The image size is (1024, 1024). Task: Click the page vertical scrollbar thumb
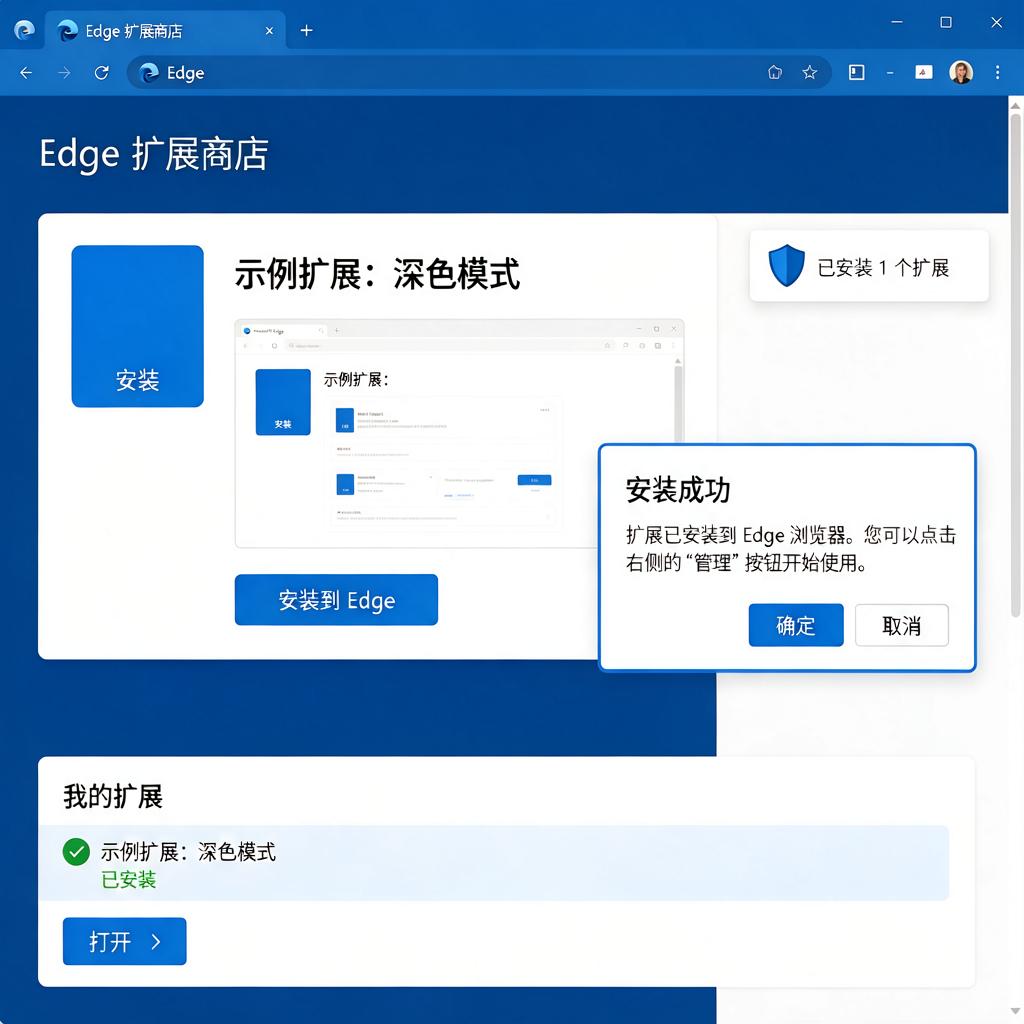coord(1016,366)
